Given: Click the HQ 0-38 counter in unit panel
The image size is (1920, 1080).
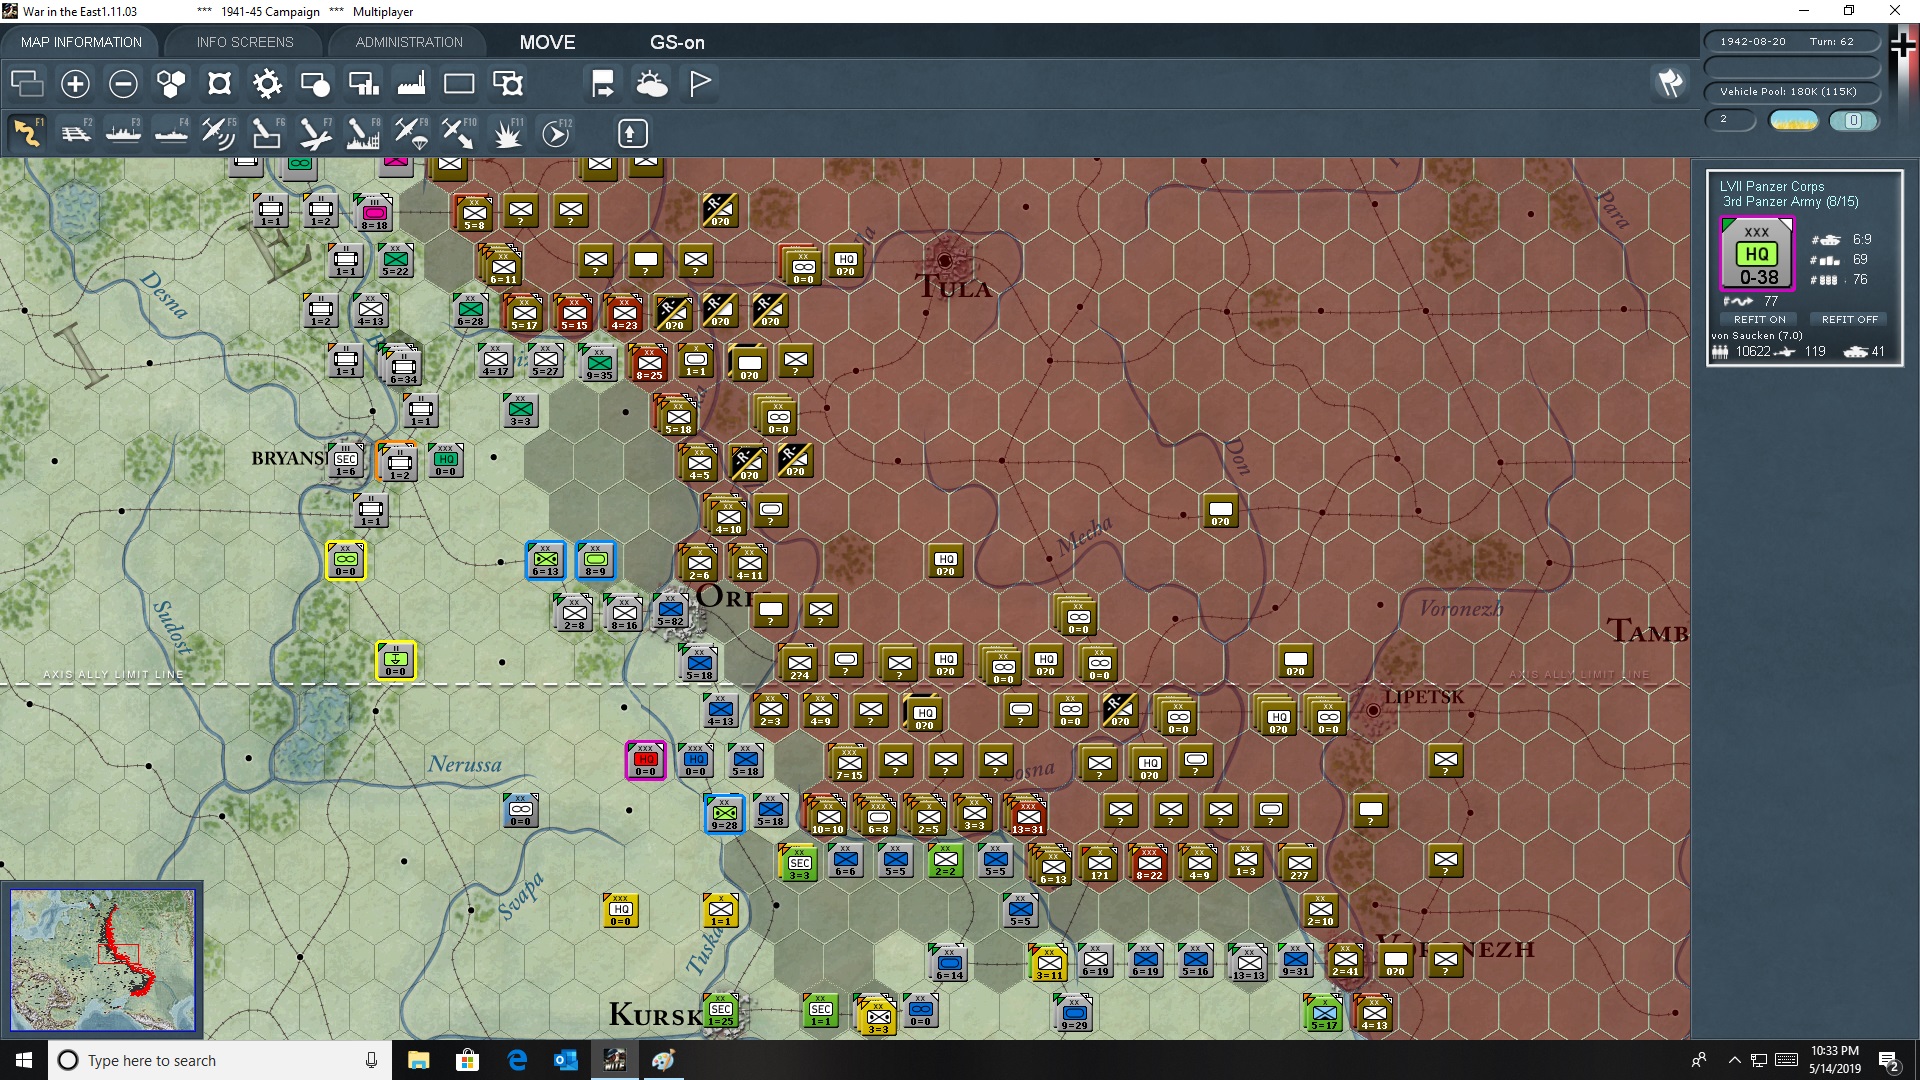Looking at the screenshot, I should click(1758, 255).
